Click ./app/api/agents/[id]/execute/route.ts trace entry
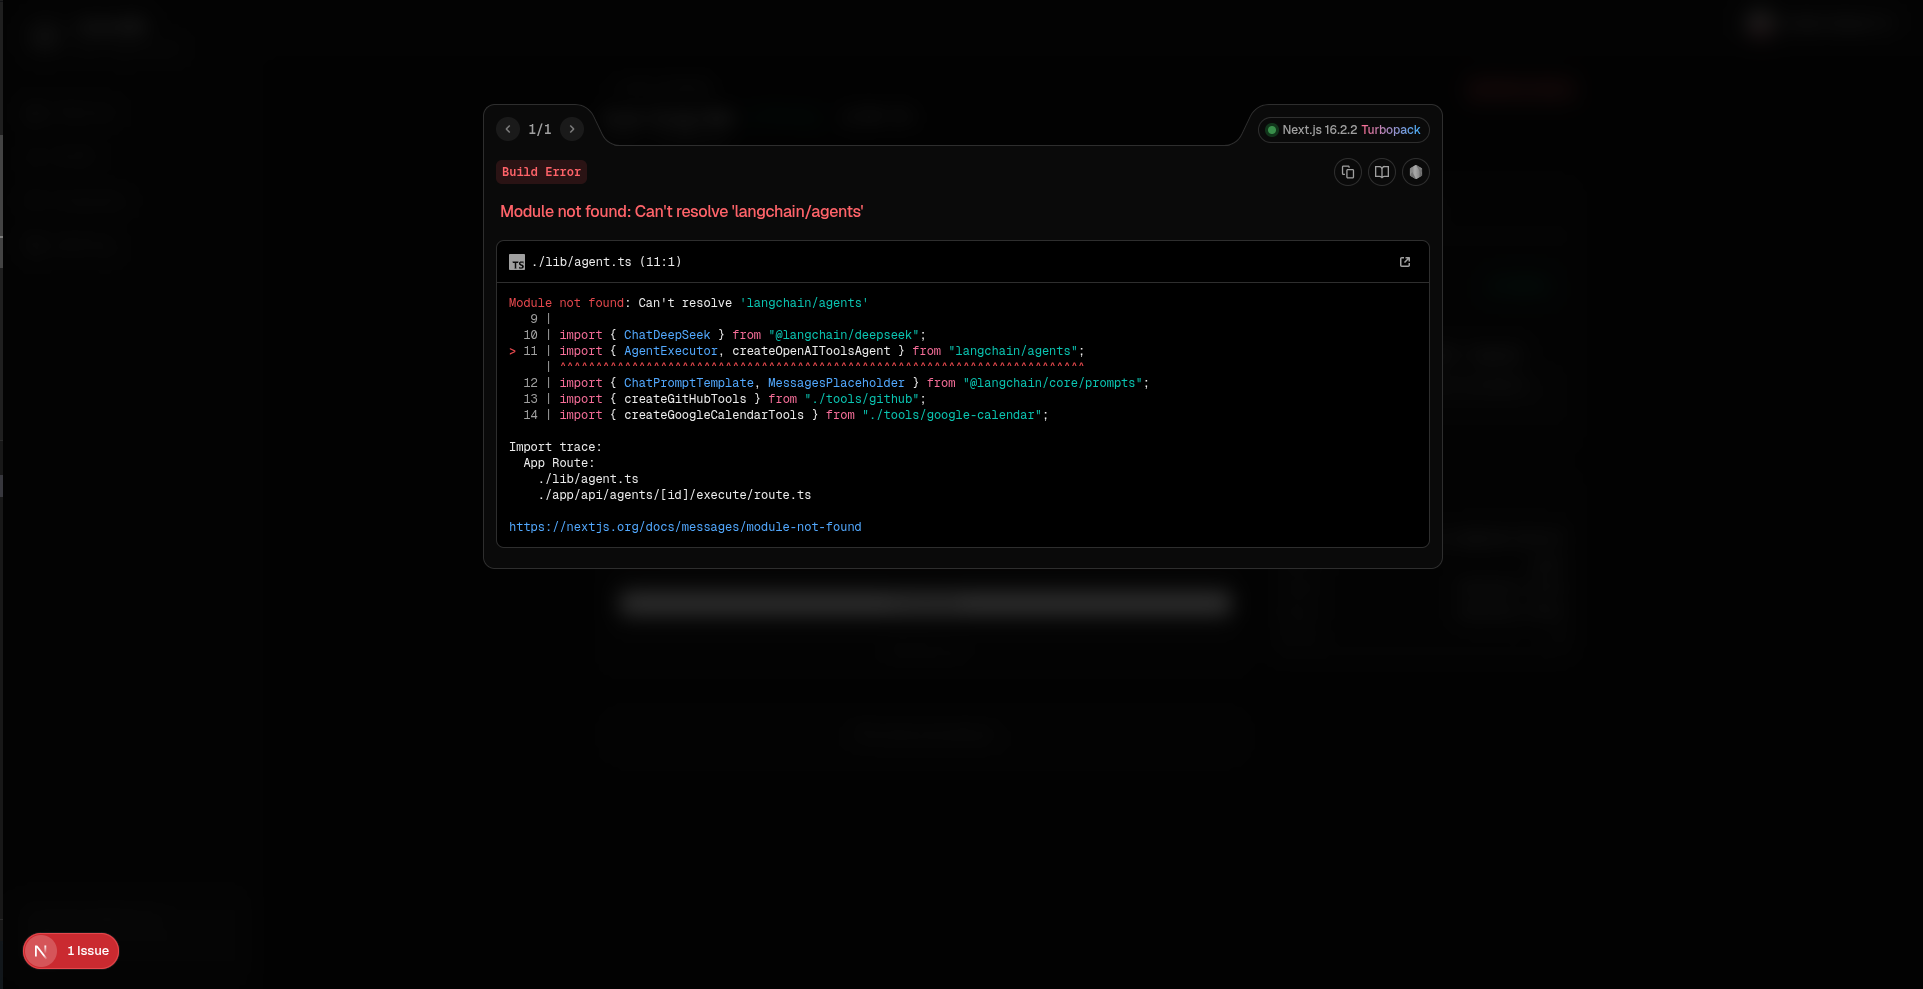The width and height of the screenshot is (1923, 989). pyautogui.click(x=675, y=495)
